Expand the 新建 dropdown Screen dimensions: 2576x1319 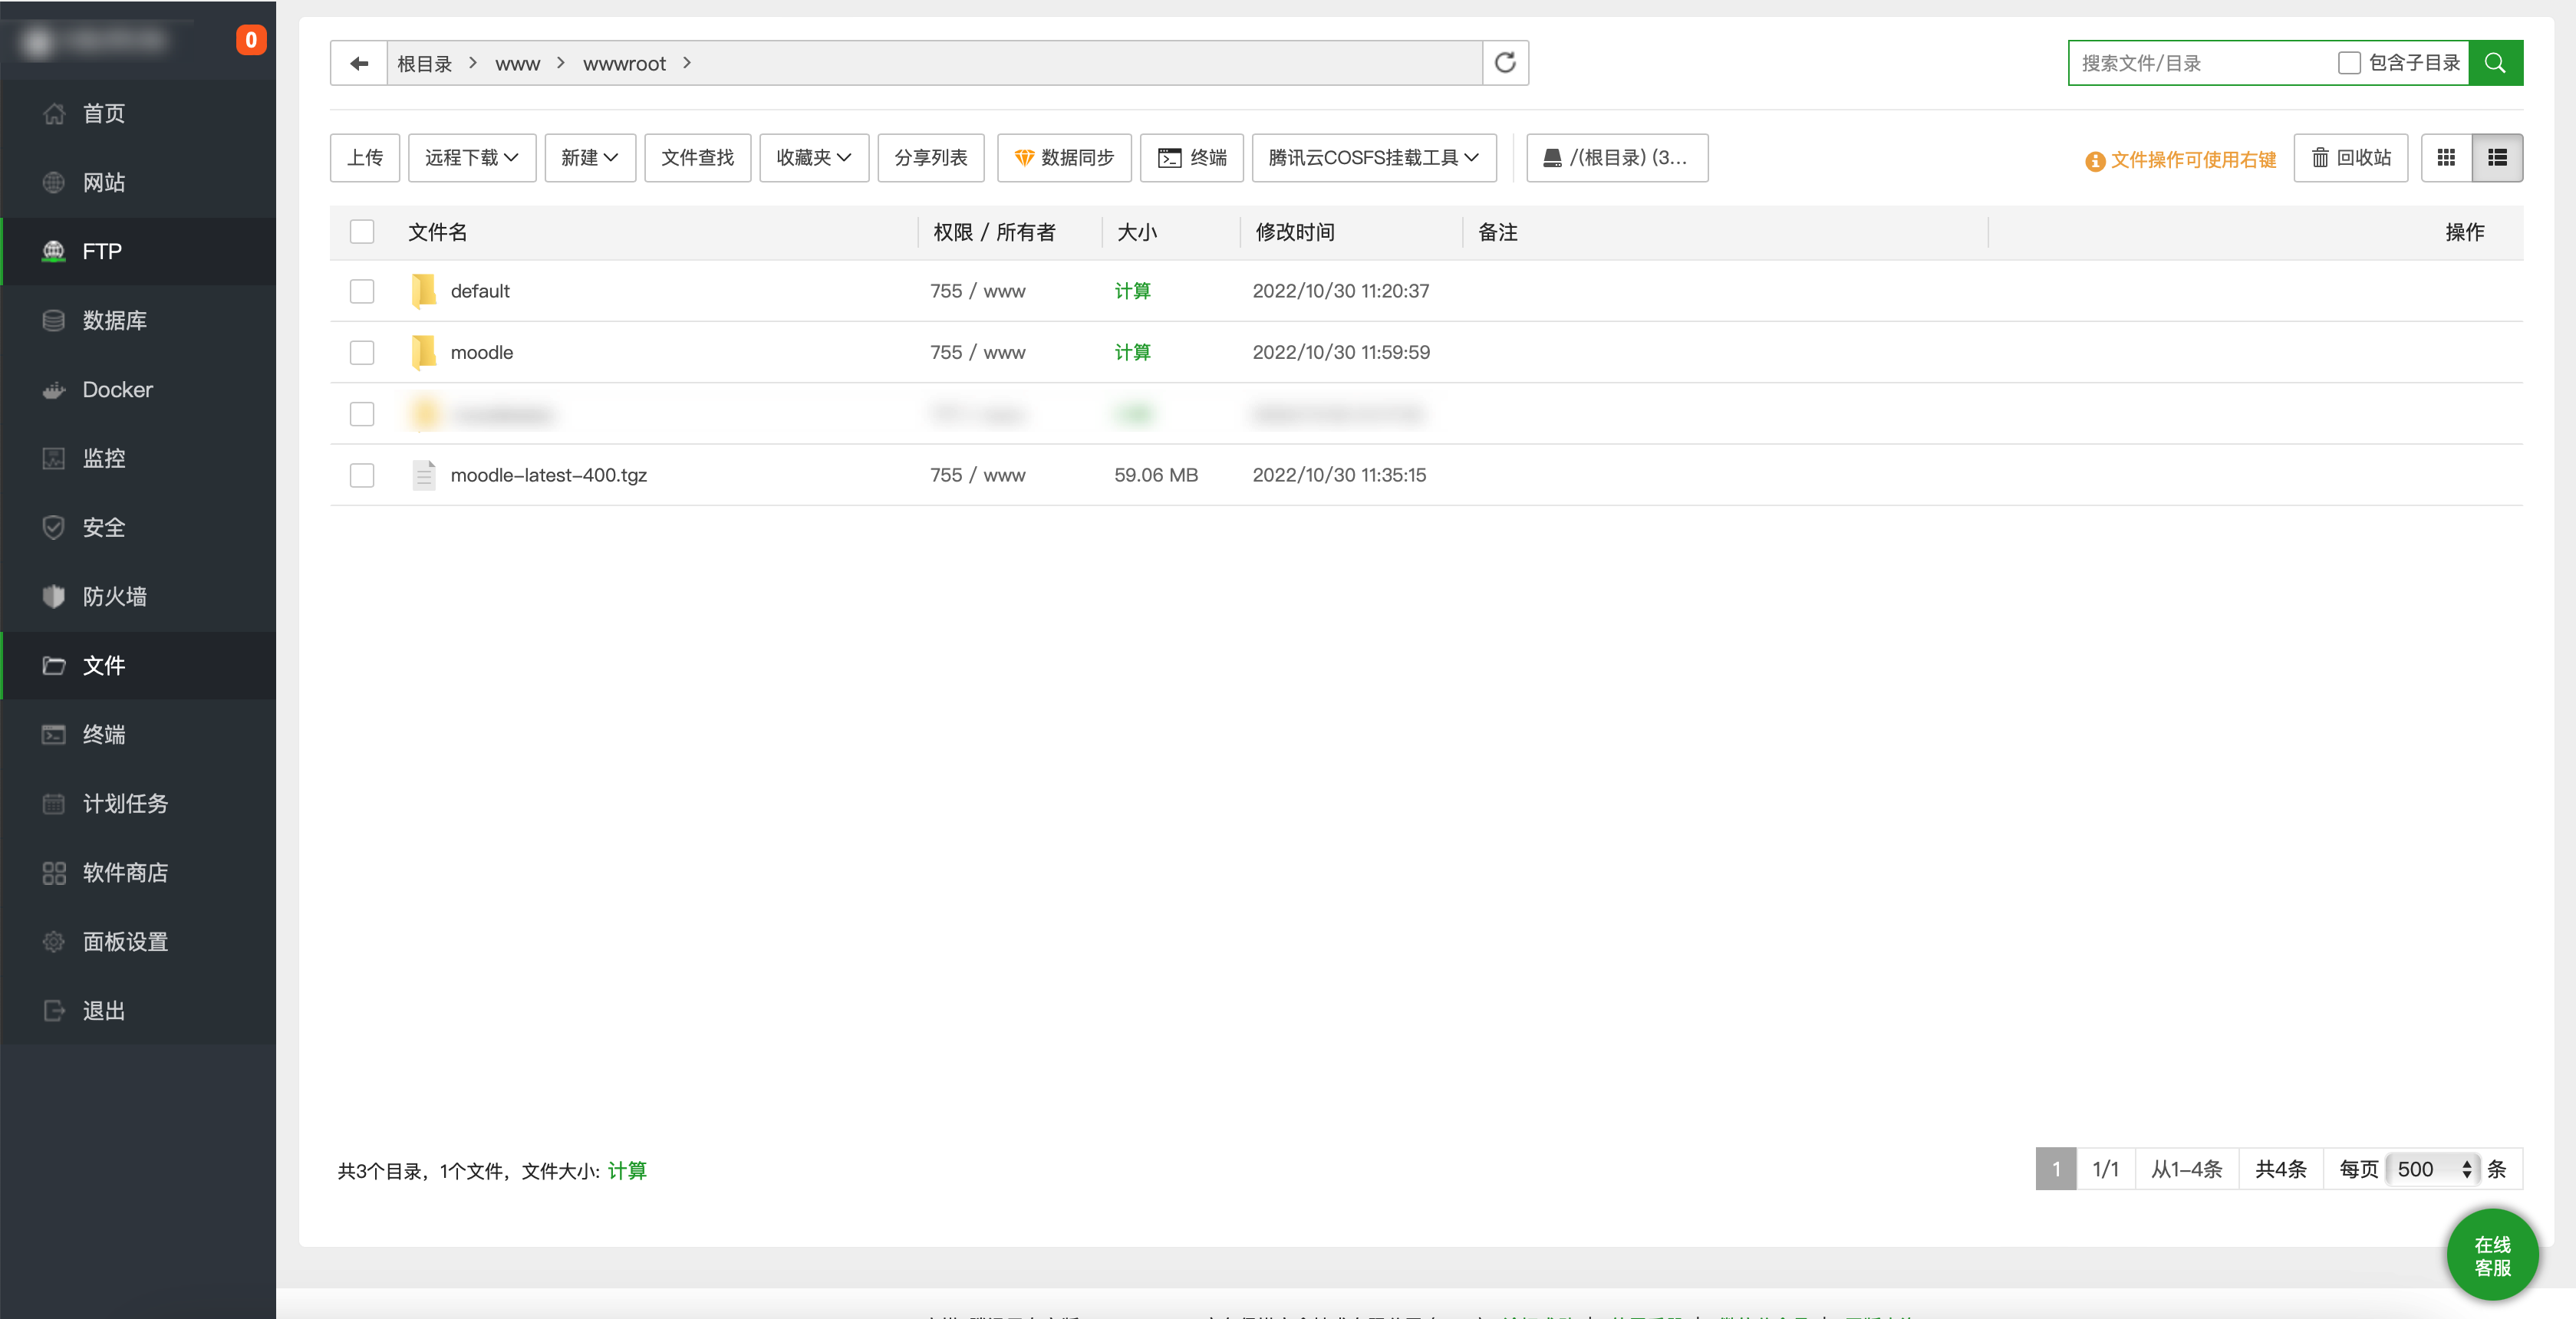click(x=589, y=158)
